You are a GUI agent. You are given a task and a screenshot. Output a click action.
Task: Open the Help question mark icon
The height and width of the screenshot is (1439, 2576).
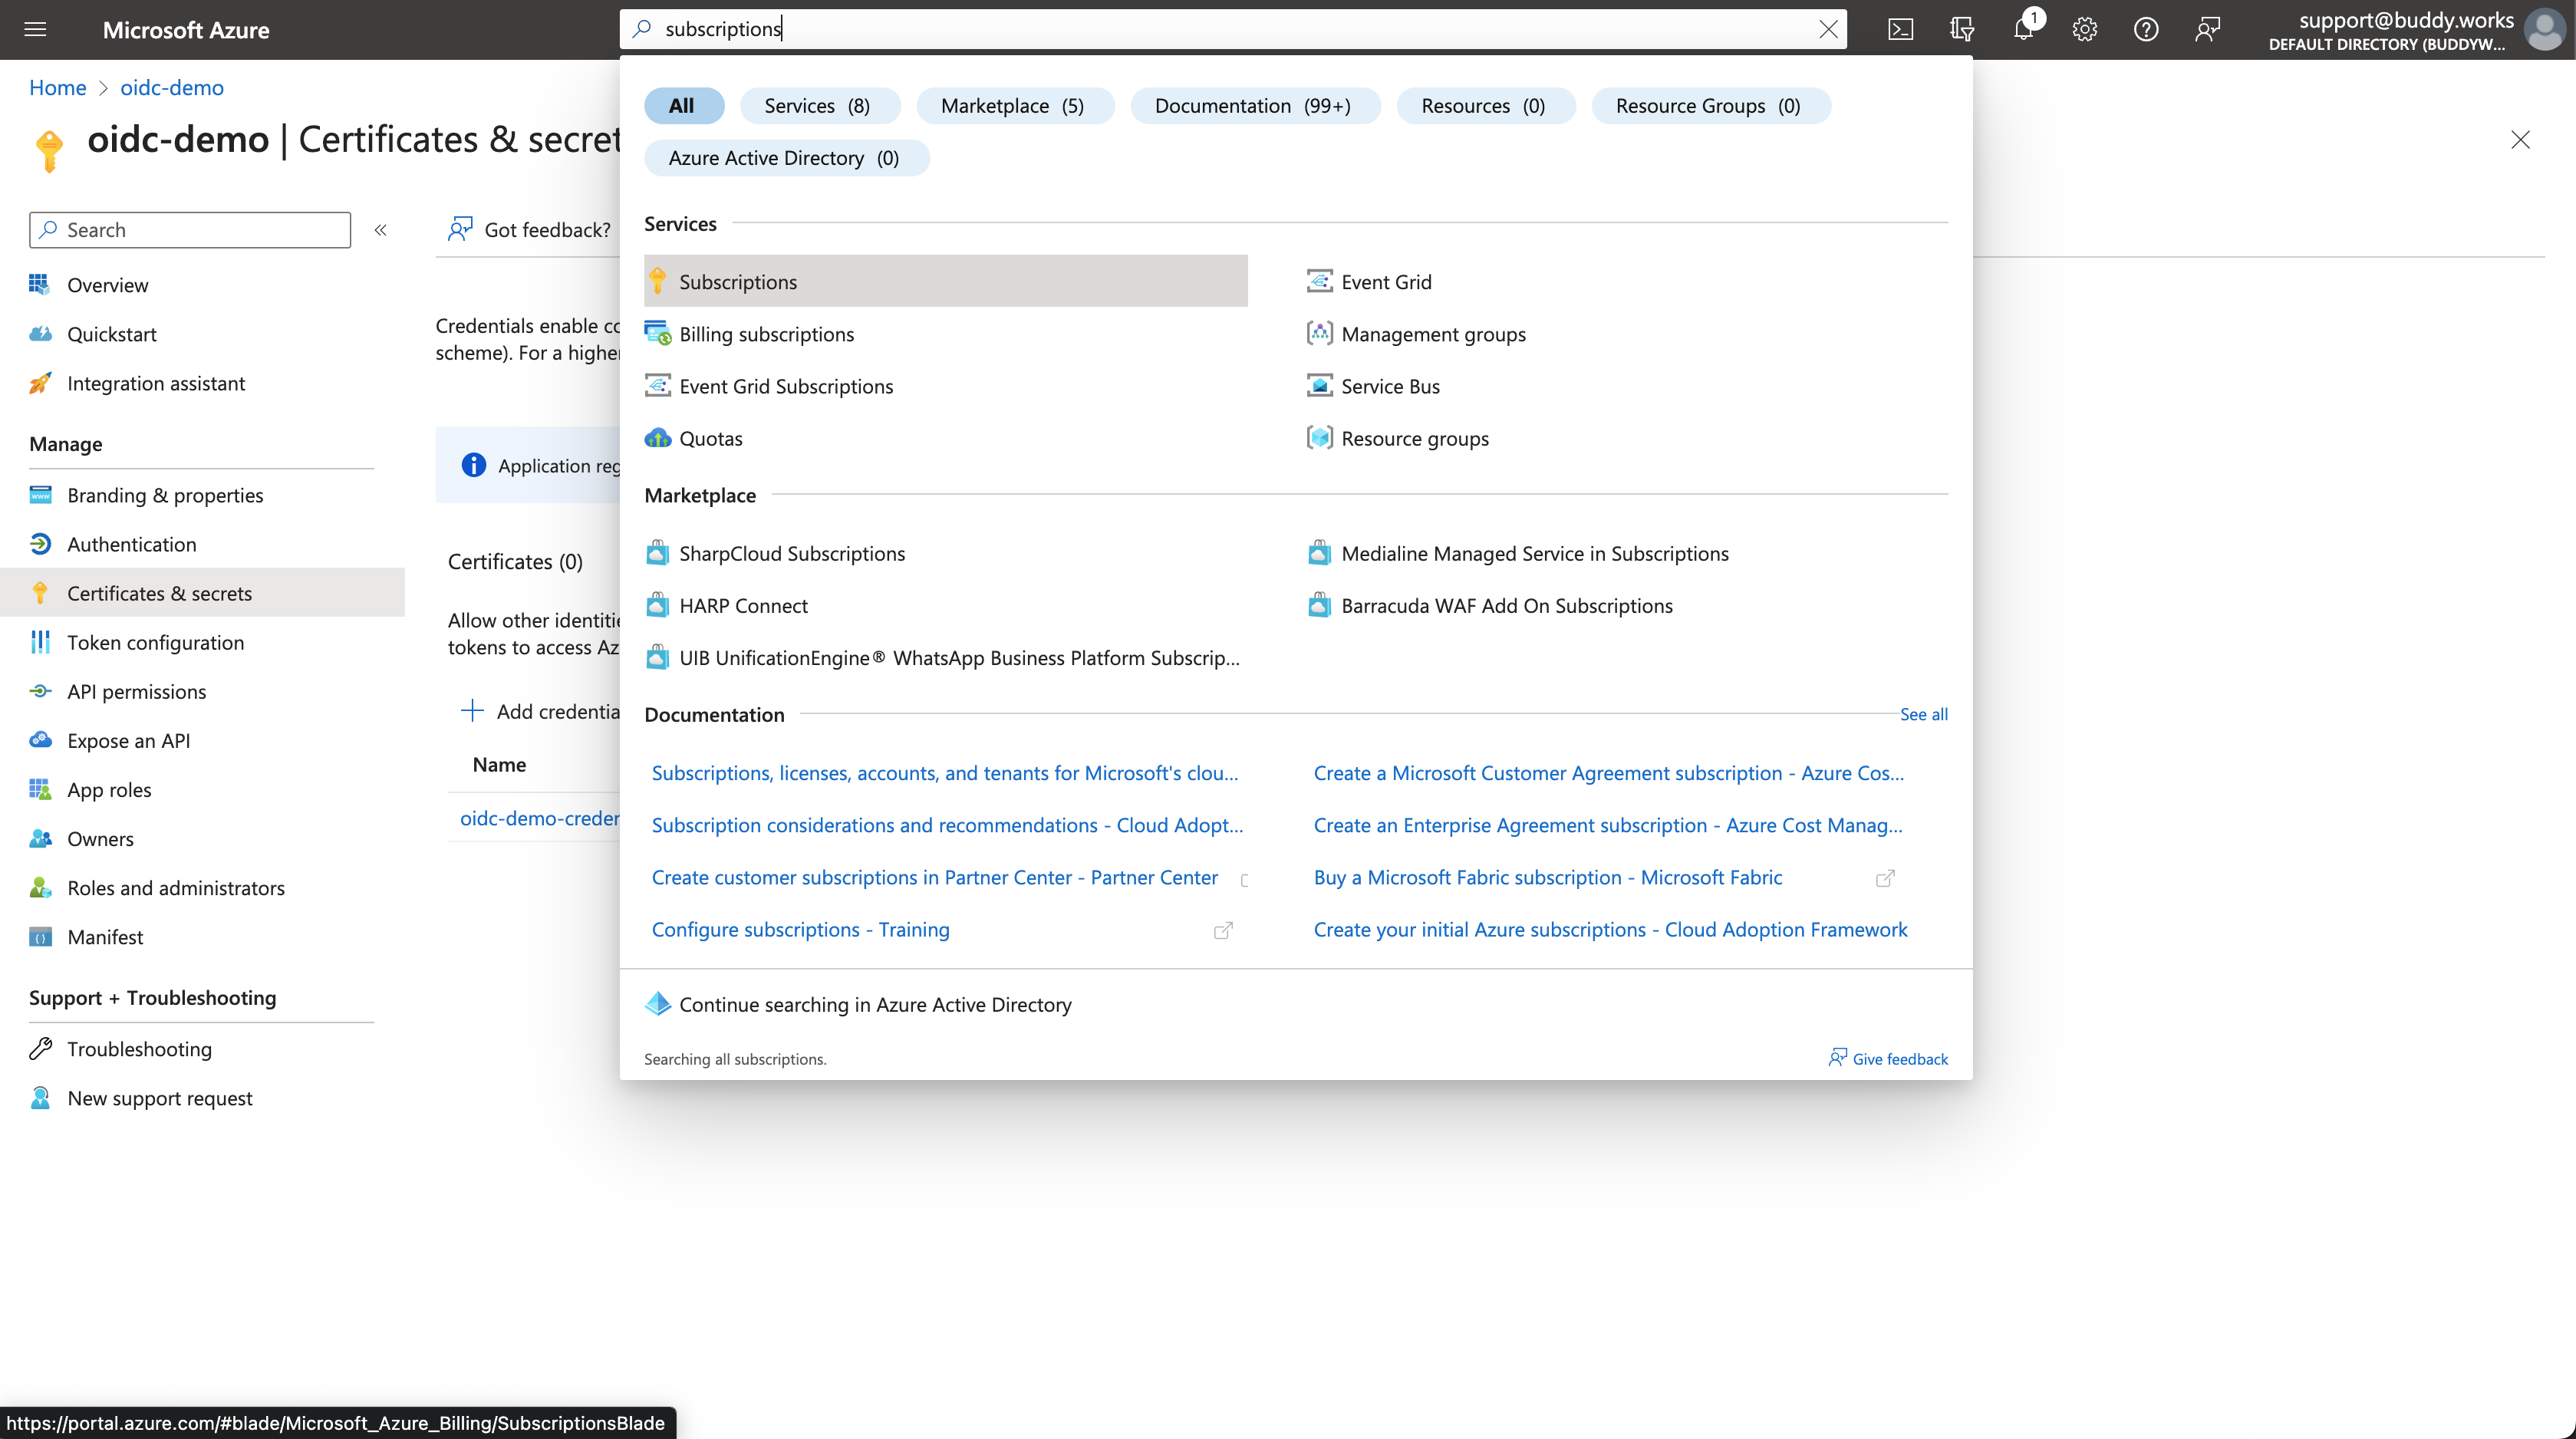(x=2145, y=29)
